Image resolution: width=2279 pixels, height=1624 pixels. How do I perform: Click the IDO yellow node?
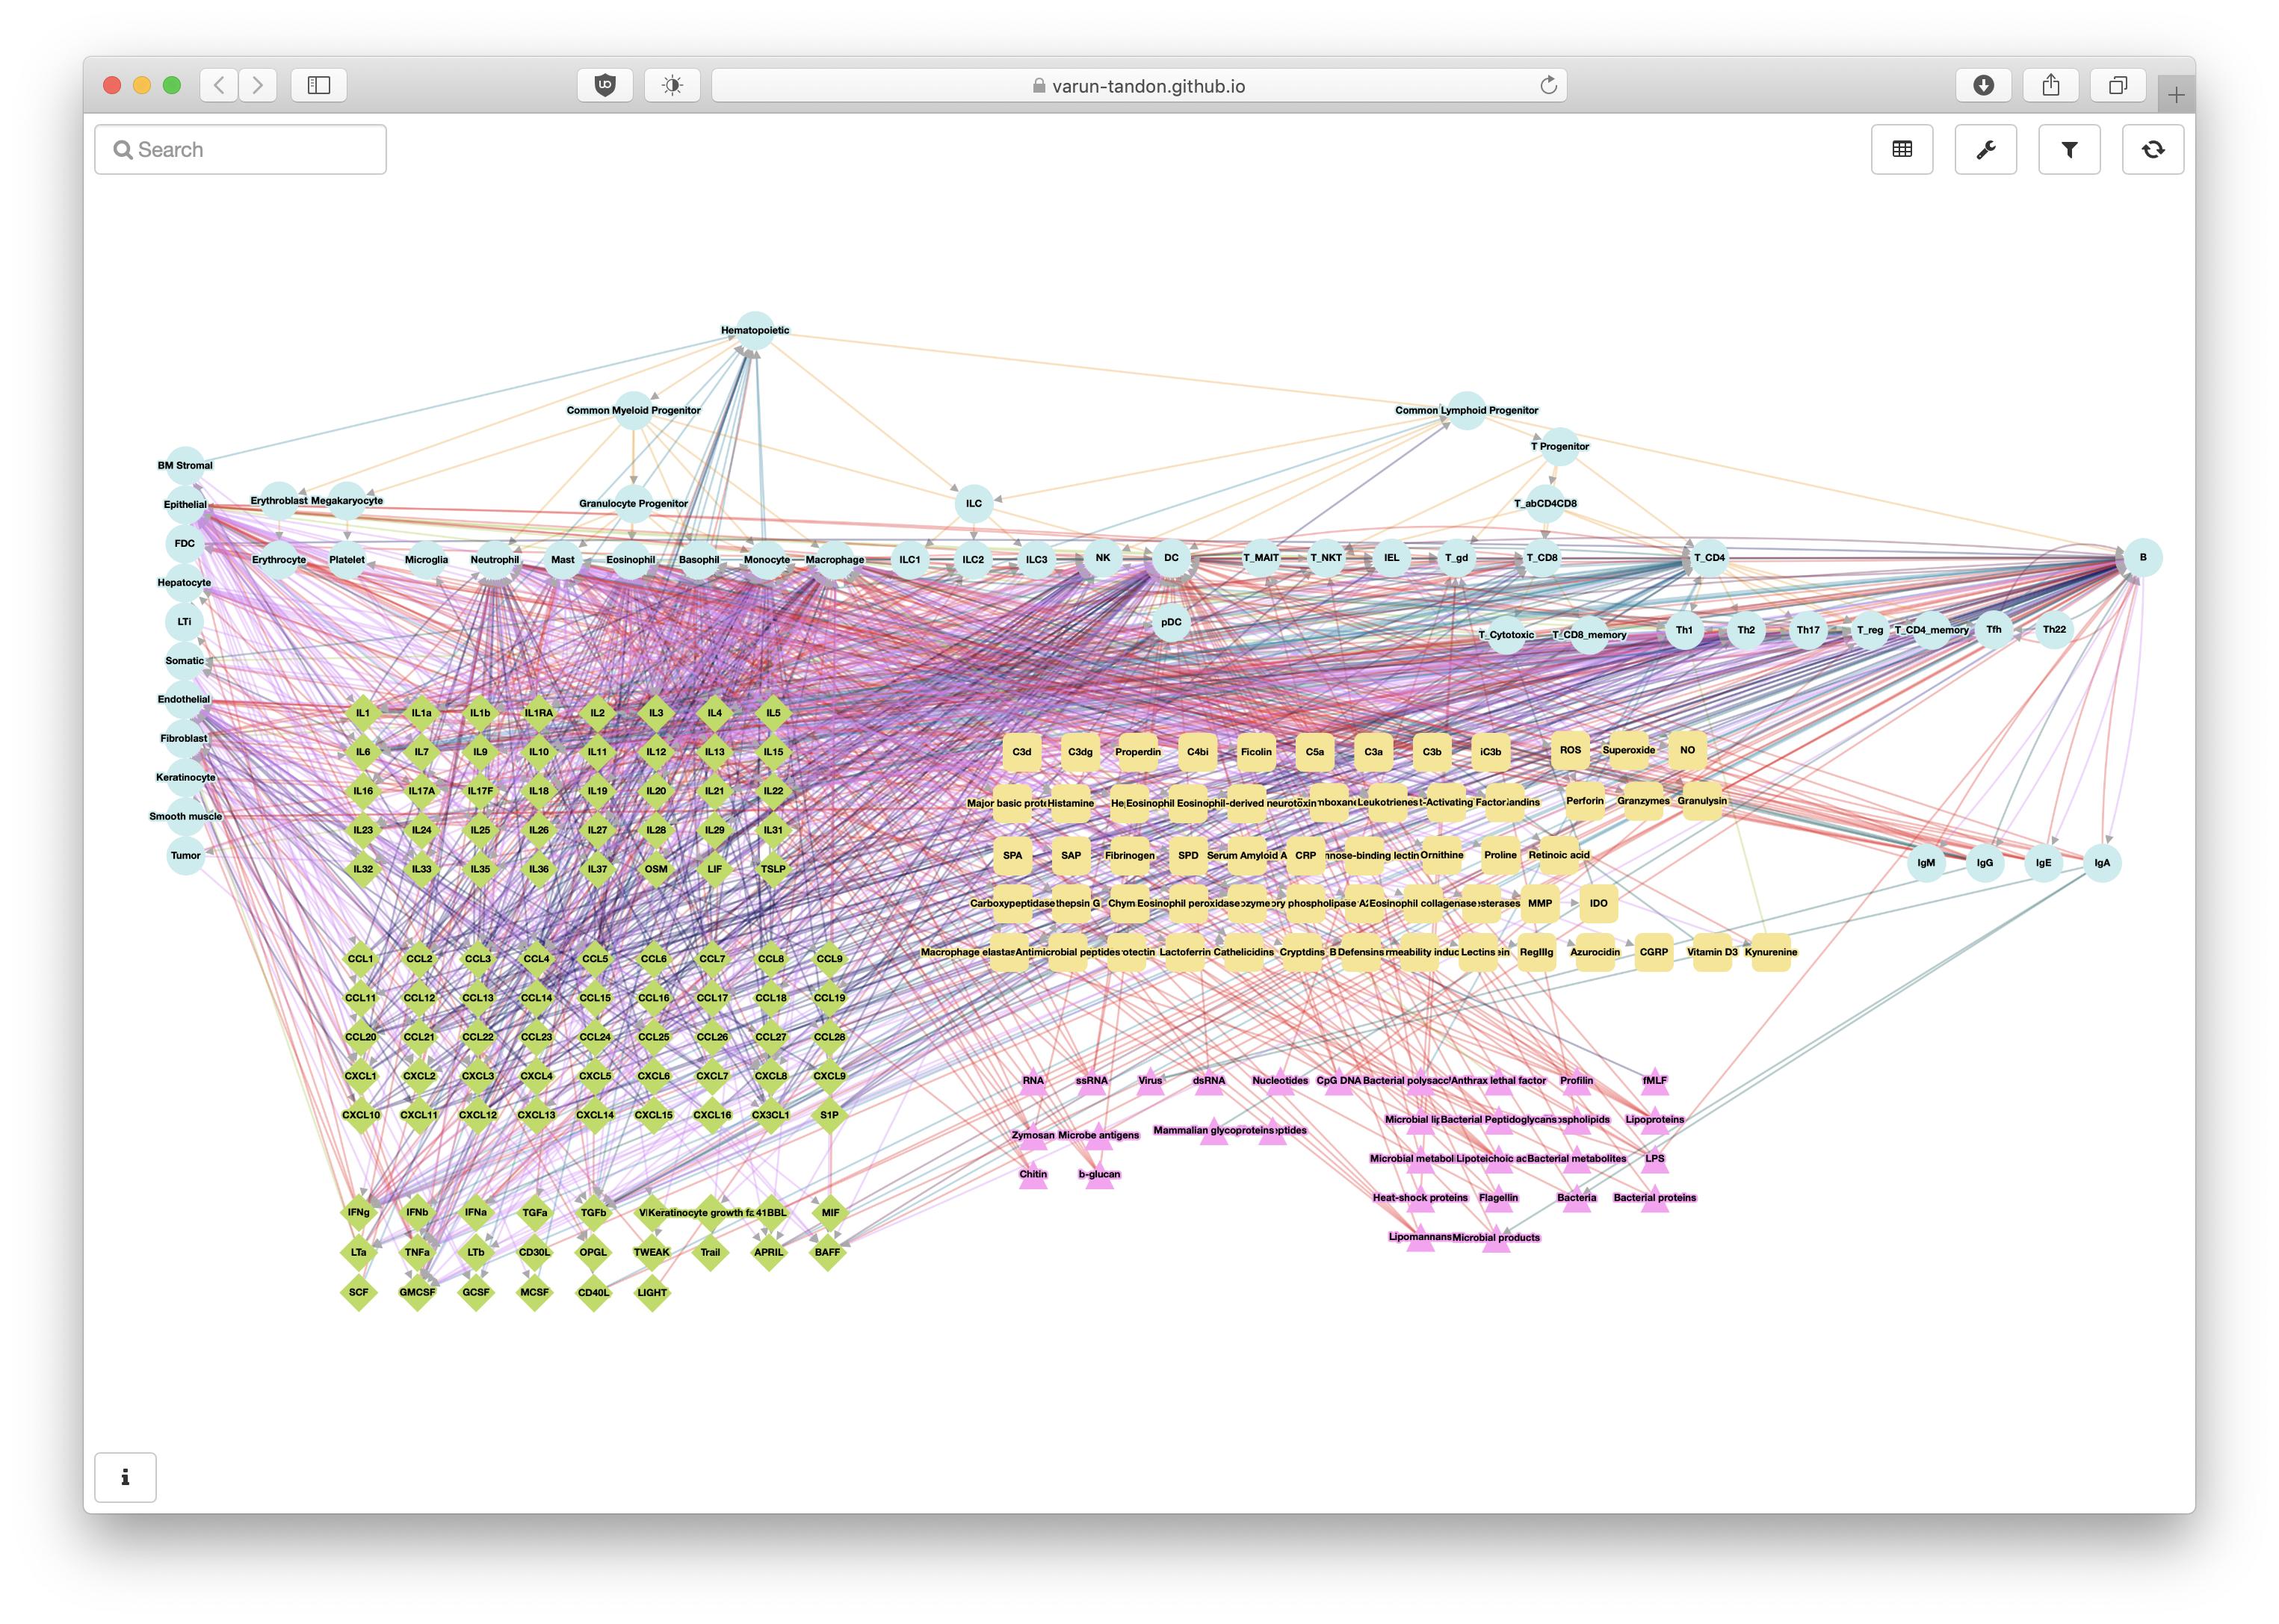[x=1598, y=903]
